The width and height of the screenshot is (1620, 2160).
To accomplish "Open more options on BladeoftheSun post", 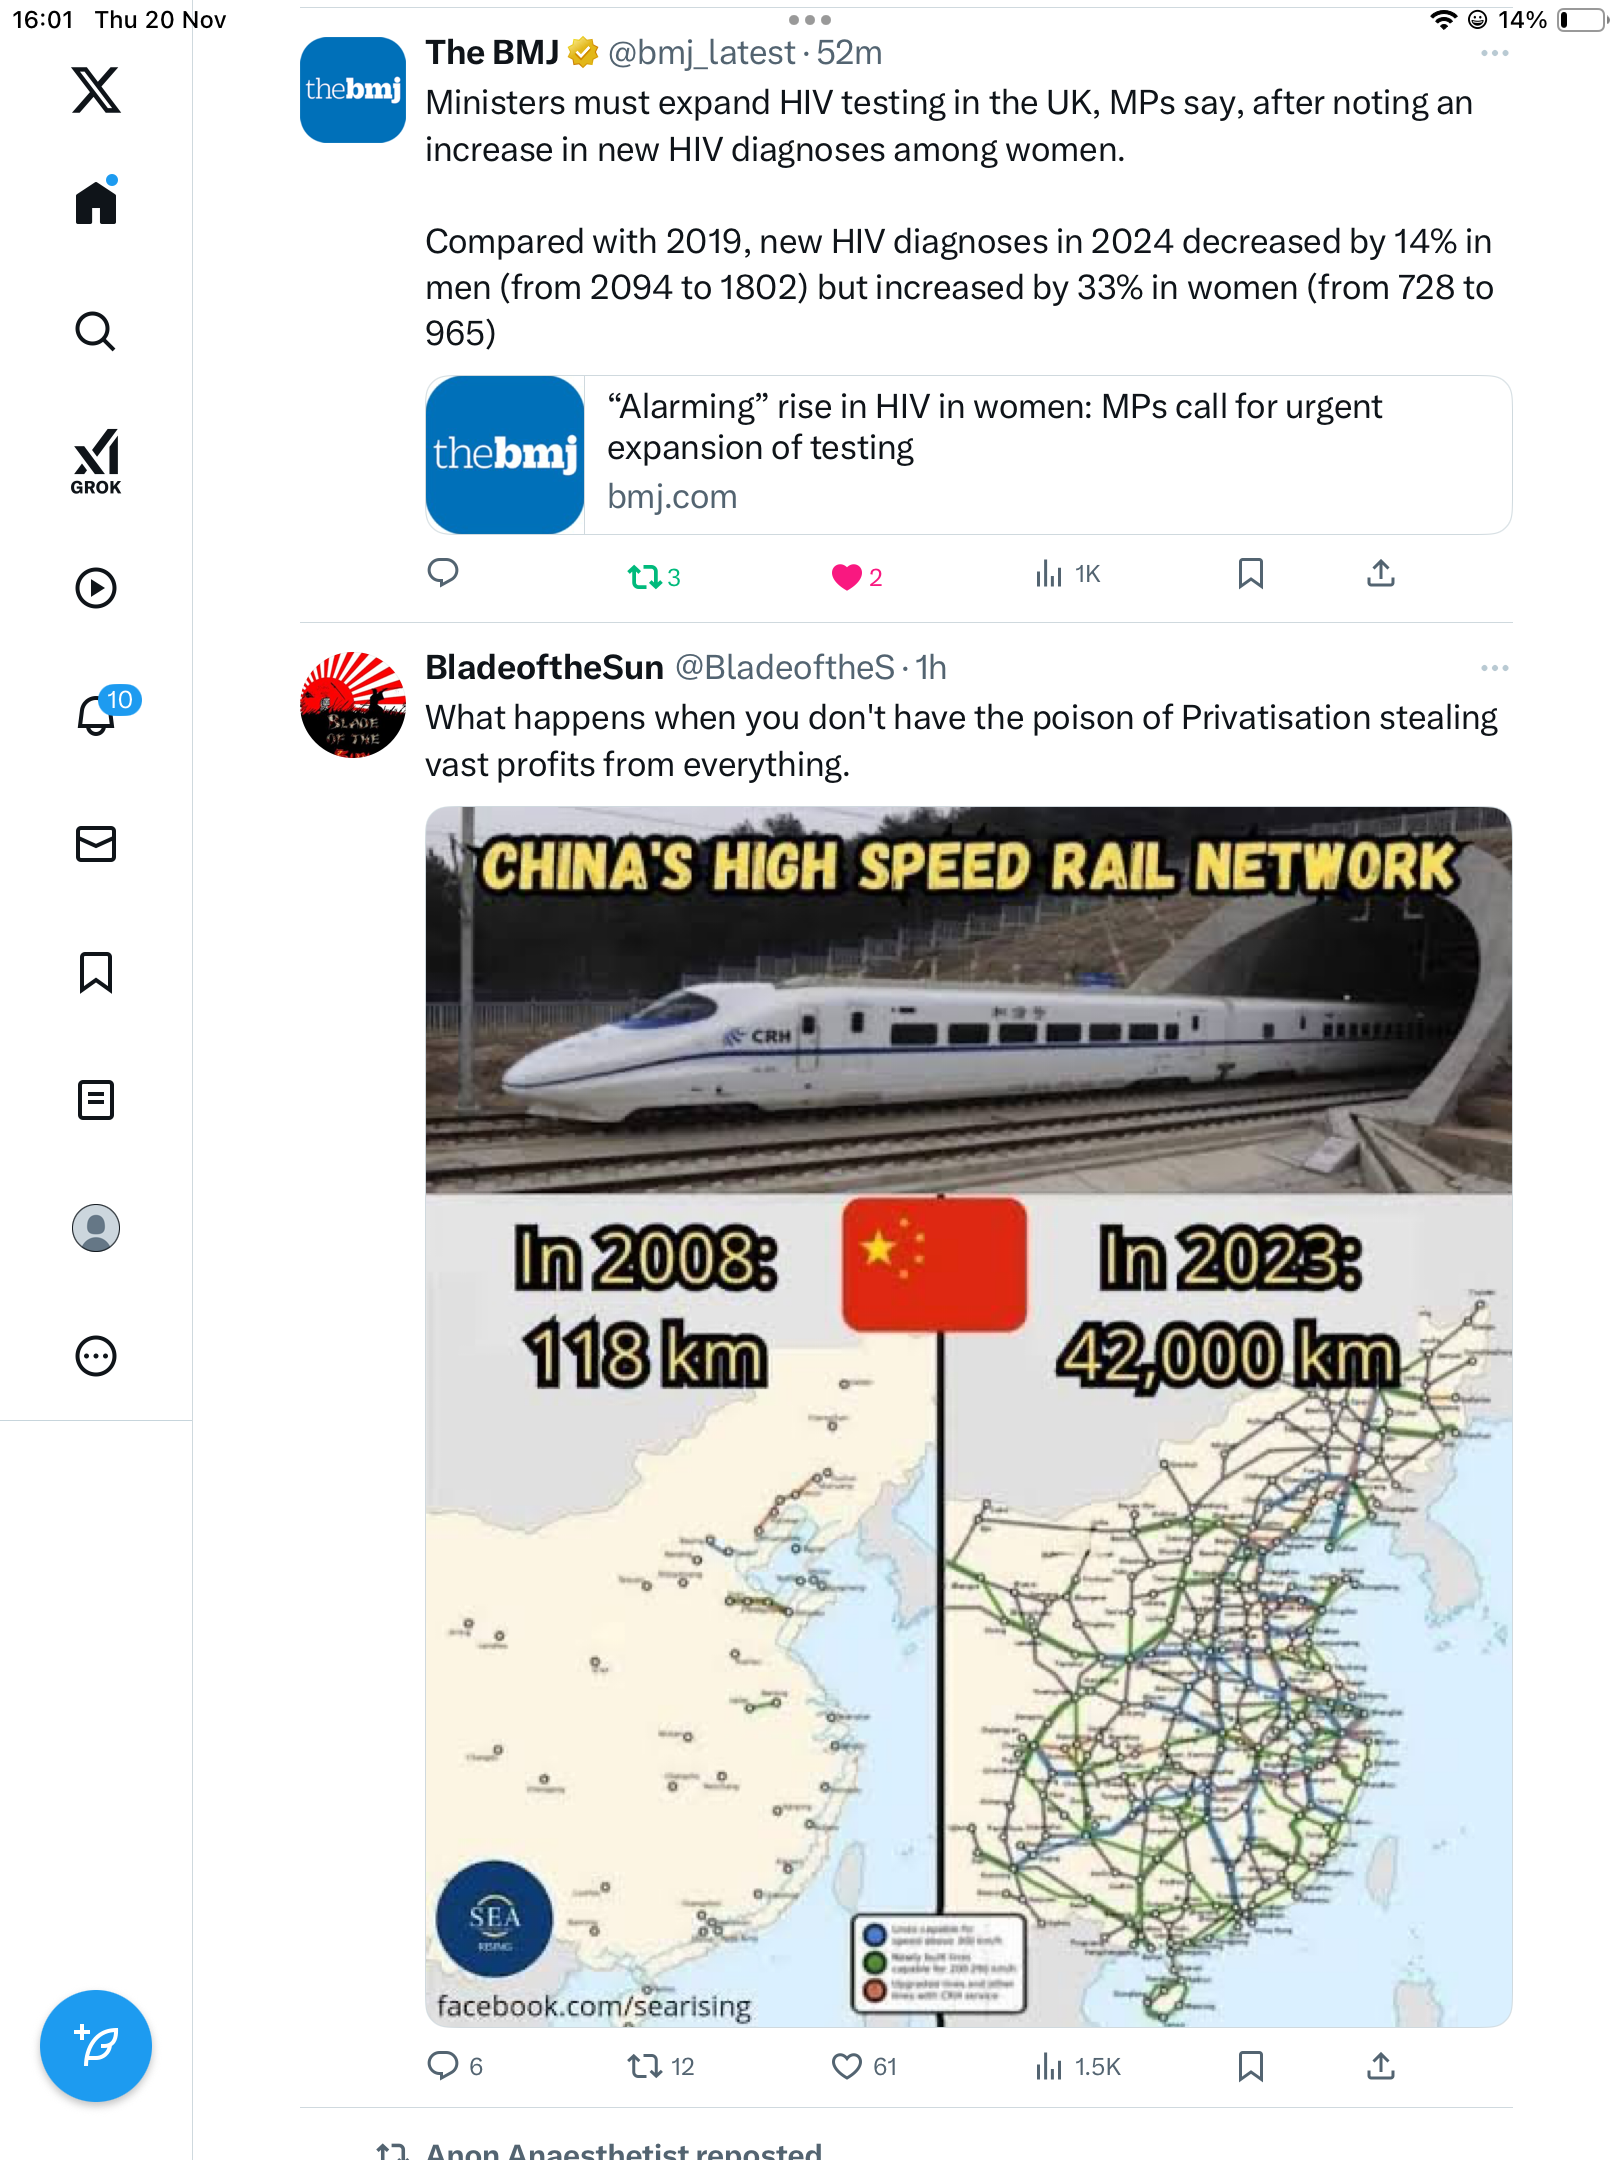I will coord(1494,668).
